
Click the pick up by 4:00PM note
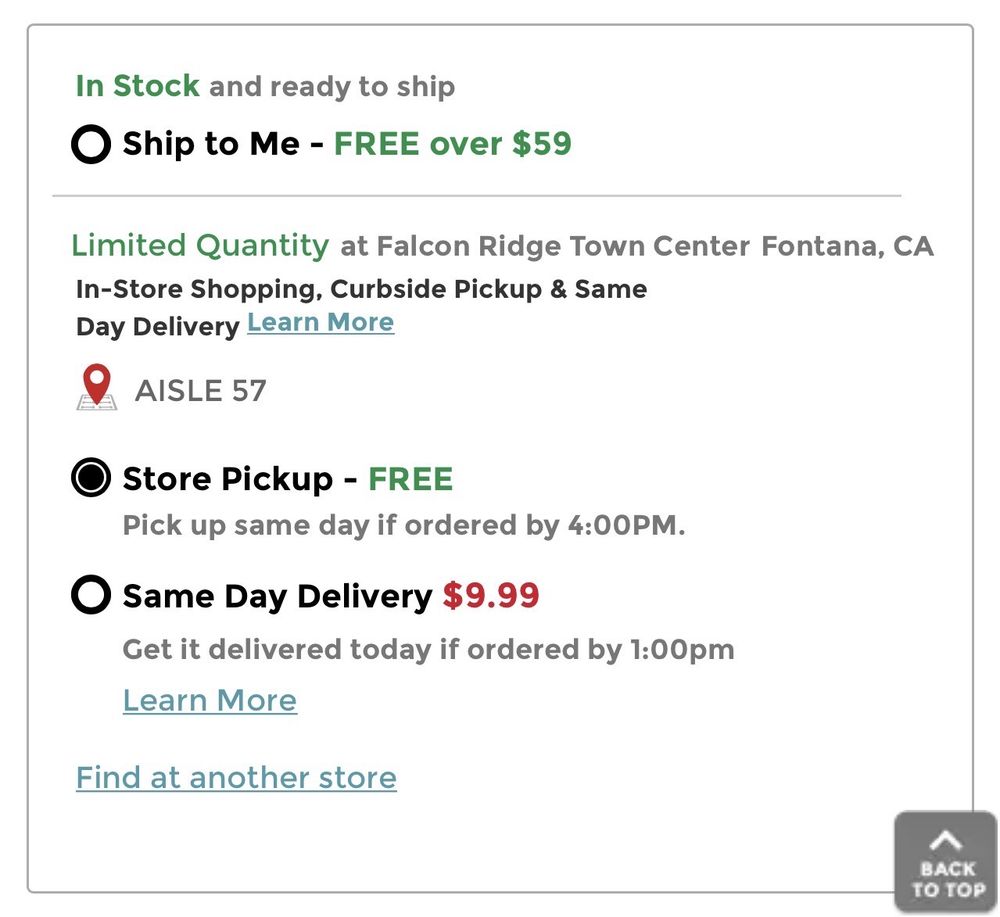click(404, 526)
